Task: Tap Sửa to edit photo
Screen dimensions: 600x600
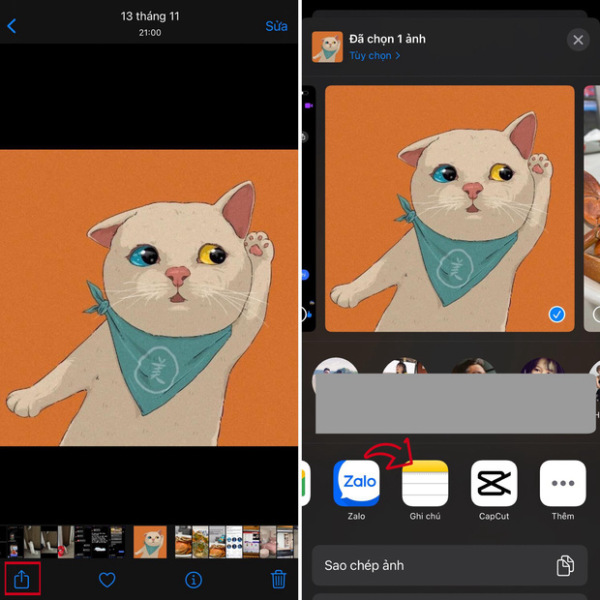Action: [276, 26]
